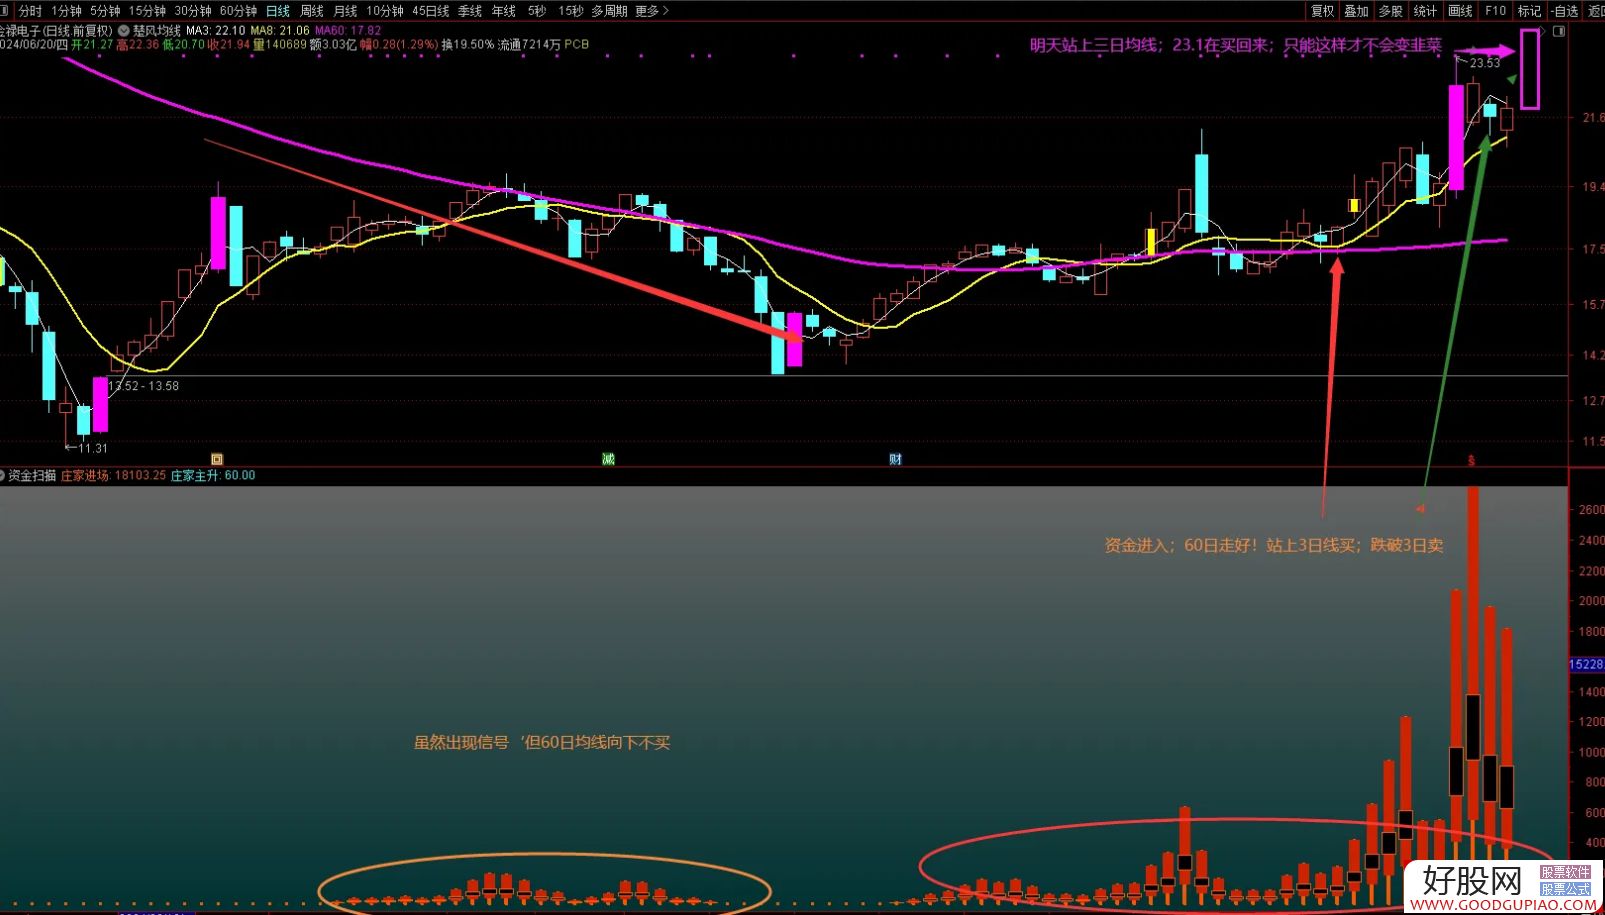Click the 11.31 low price label
1605x915 pixels.
92,448
